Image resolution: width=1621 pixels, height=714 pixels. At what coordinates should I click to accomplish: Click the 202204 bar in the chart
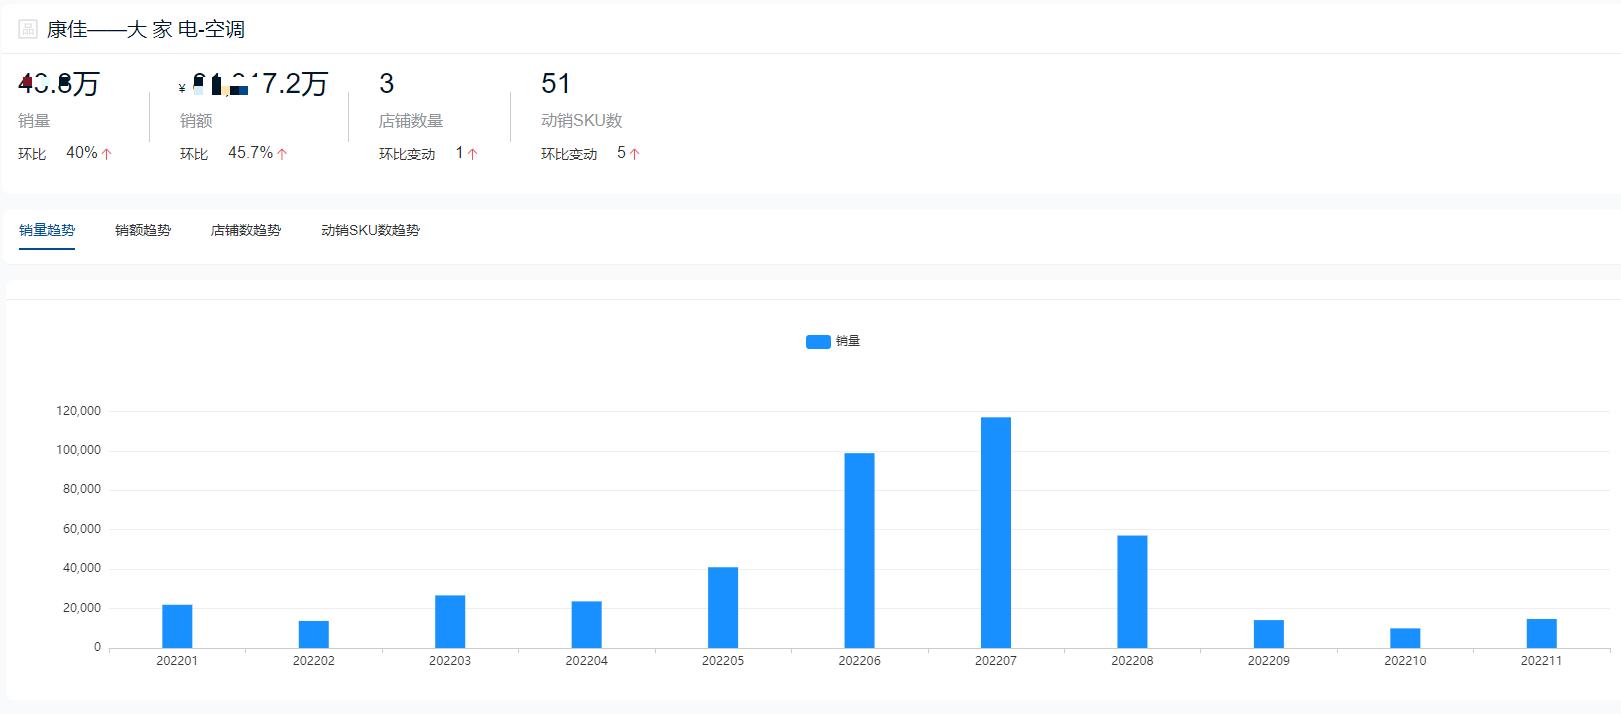click(586, 625)
